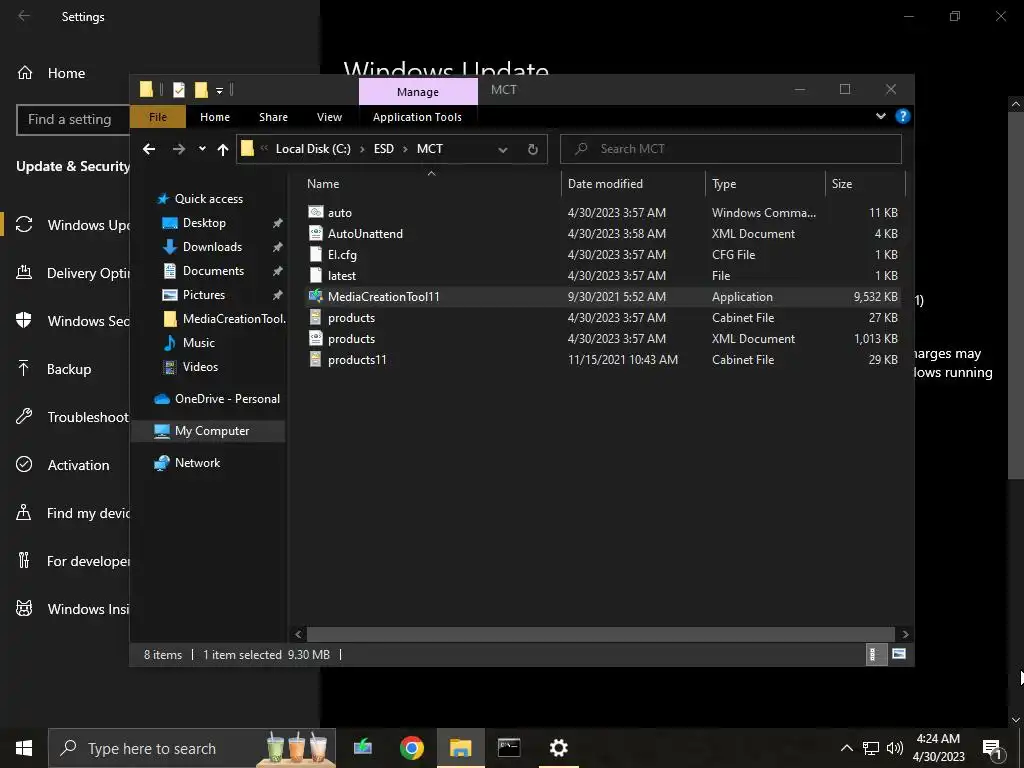
Task: Navigate to ESD breadcrumb folder
Action: pos(383,148)
